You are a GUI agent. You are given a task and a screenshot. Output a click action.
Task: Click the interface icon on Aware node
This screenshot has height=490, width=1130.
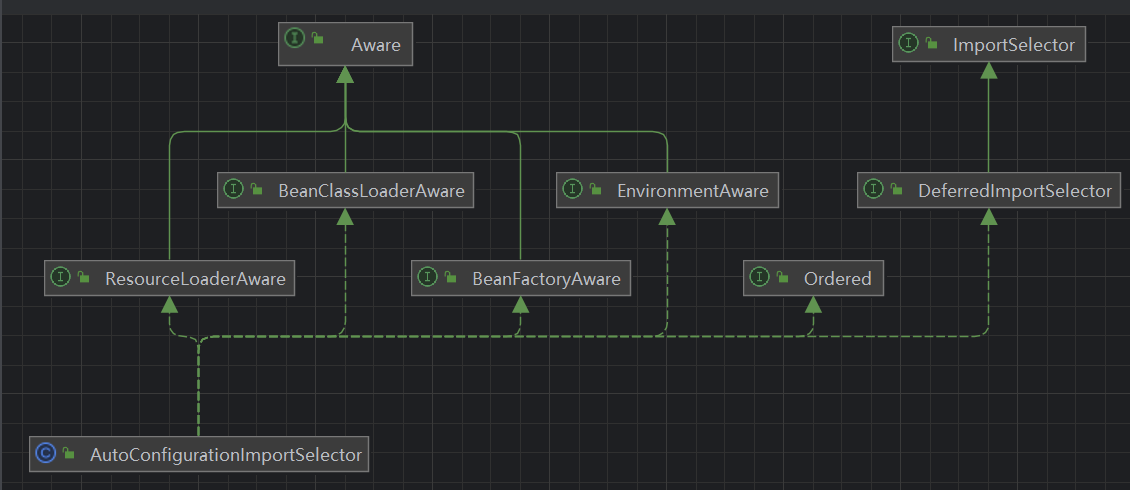(x=295, y=38)
